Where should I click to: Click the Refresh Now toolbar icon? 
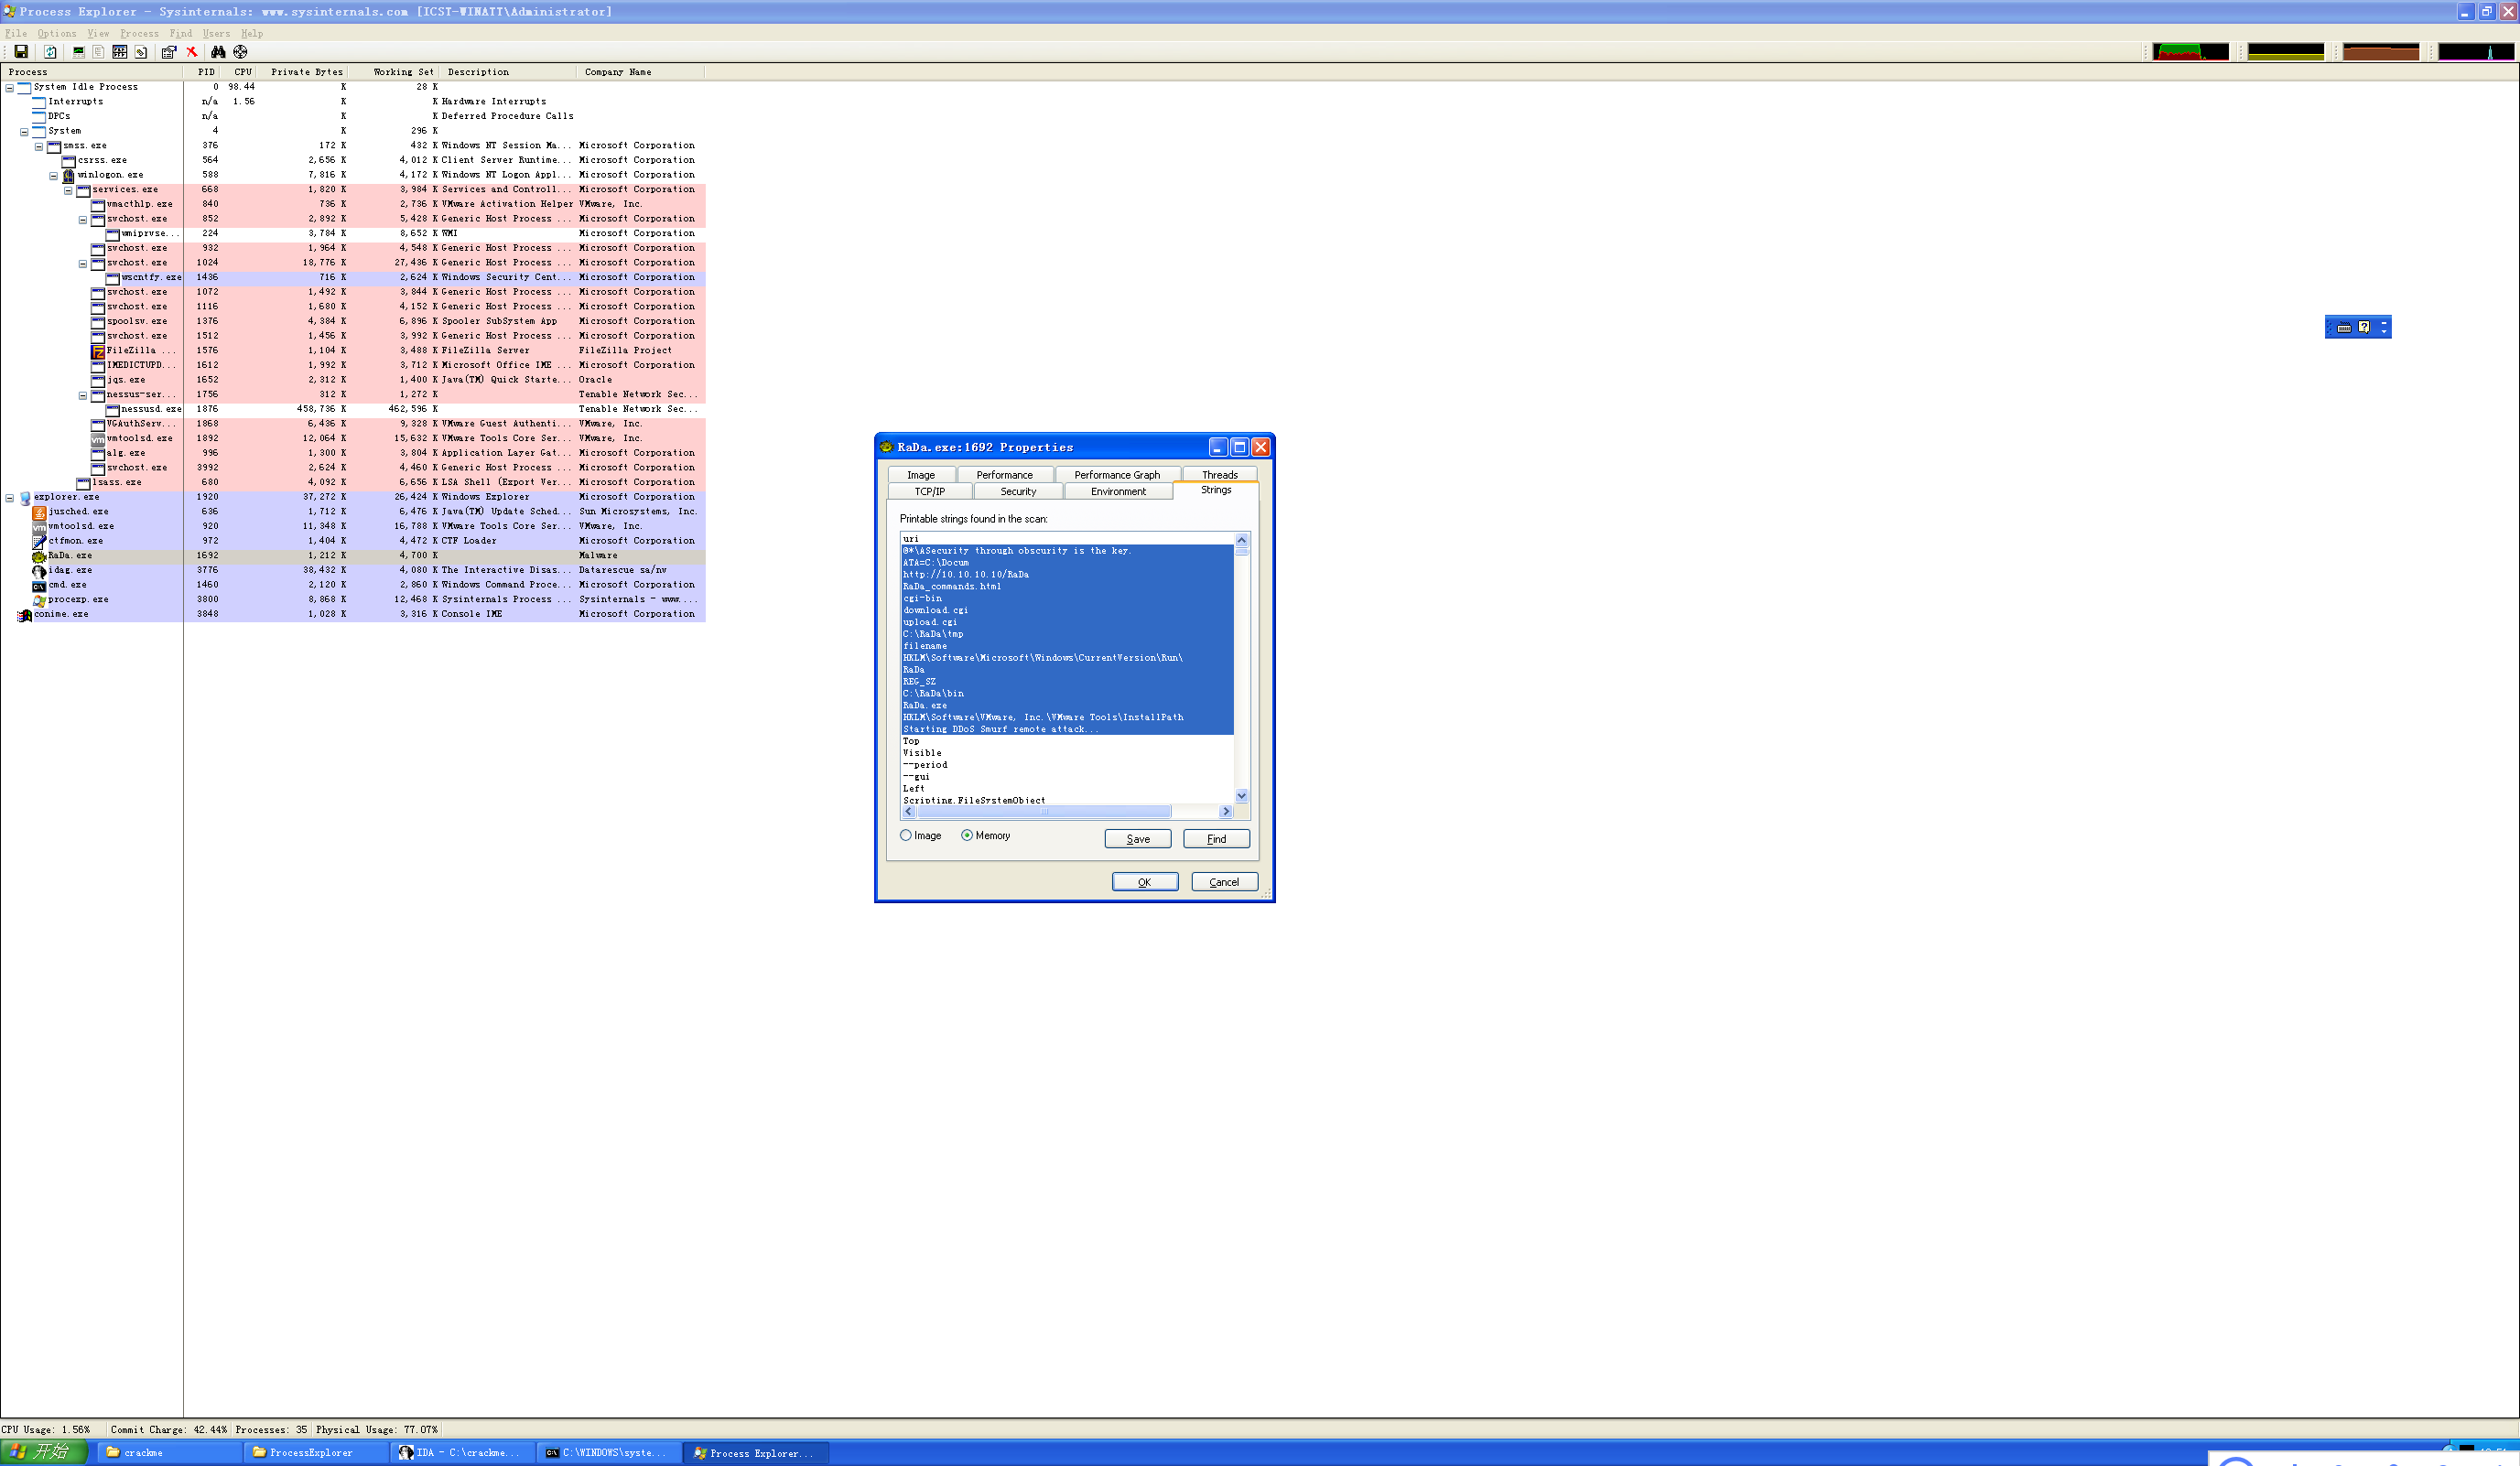(x=50, y=52)
